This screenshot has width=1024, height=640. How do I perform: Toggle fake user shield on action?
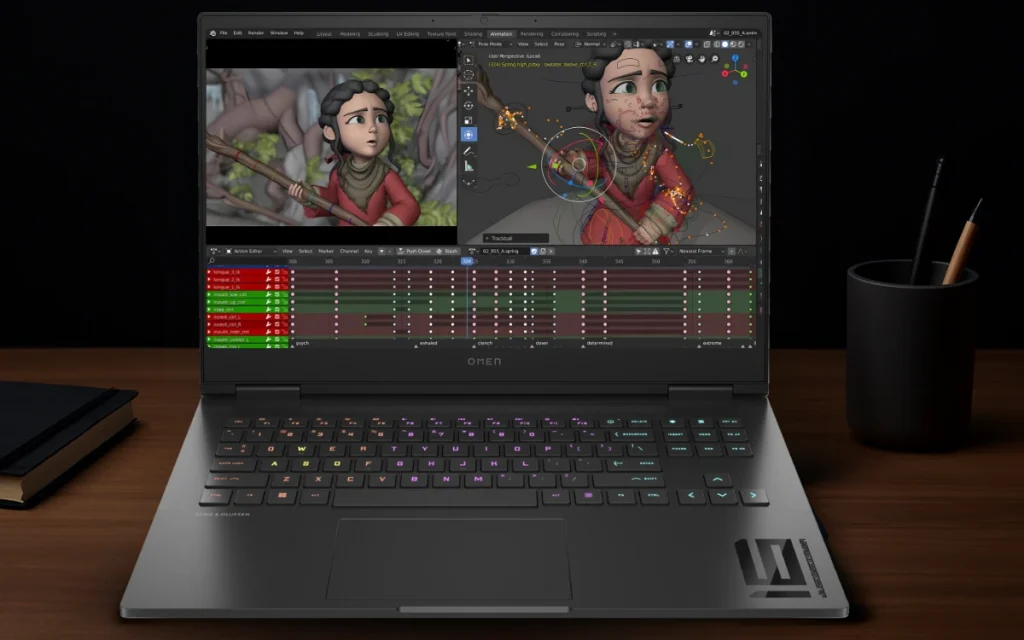click(534, 251)
